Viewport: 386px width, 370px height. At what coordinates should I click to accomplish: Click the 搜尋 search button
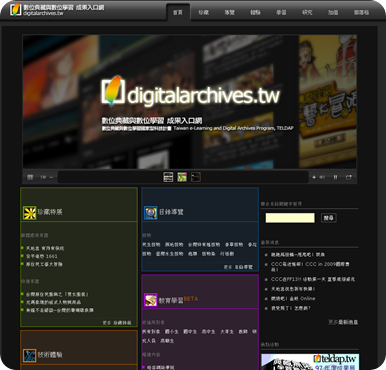click(x=329, y=218)
